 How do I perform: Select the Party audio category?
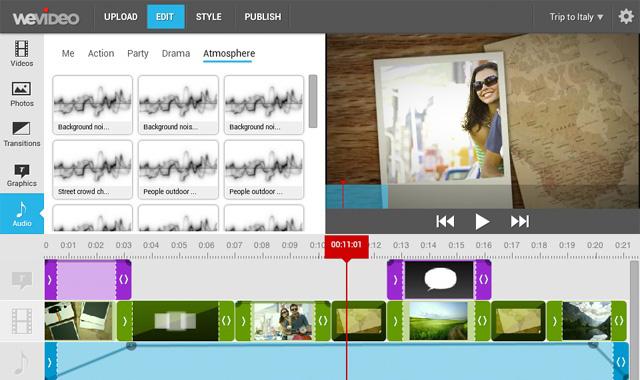pyautogui.click(x=138, y=53)
